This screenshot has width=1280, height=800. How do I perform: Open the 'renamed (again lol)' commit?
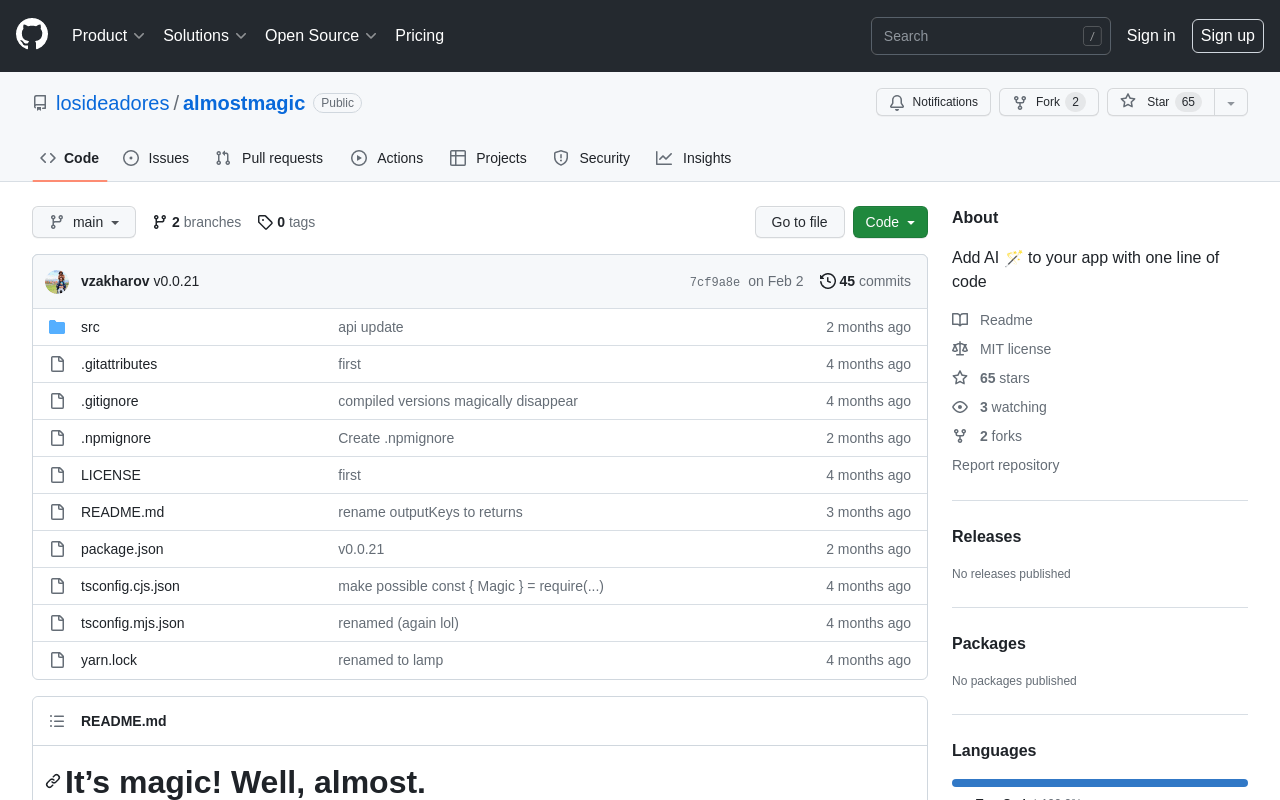[x=398, y=623]
